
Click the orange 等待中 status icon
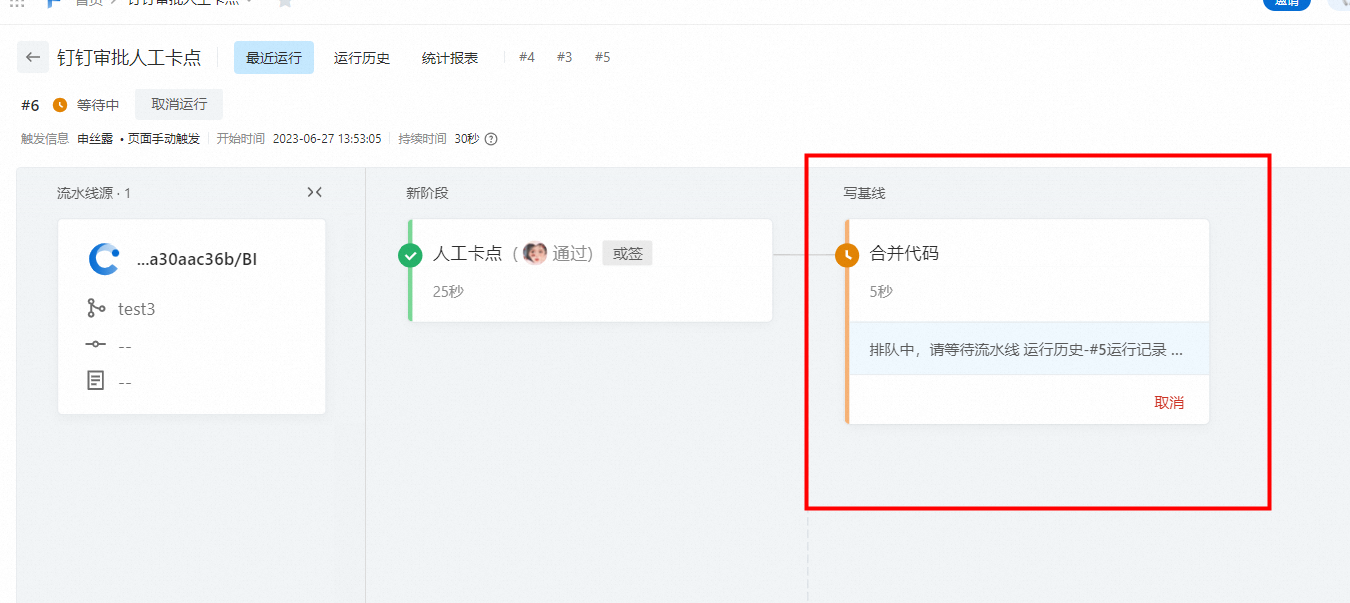tap(60, 105)
